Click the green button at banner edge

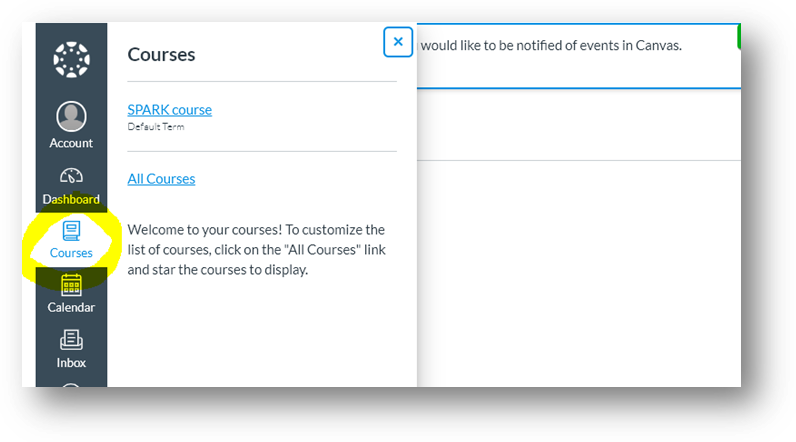click(738, 36)
